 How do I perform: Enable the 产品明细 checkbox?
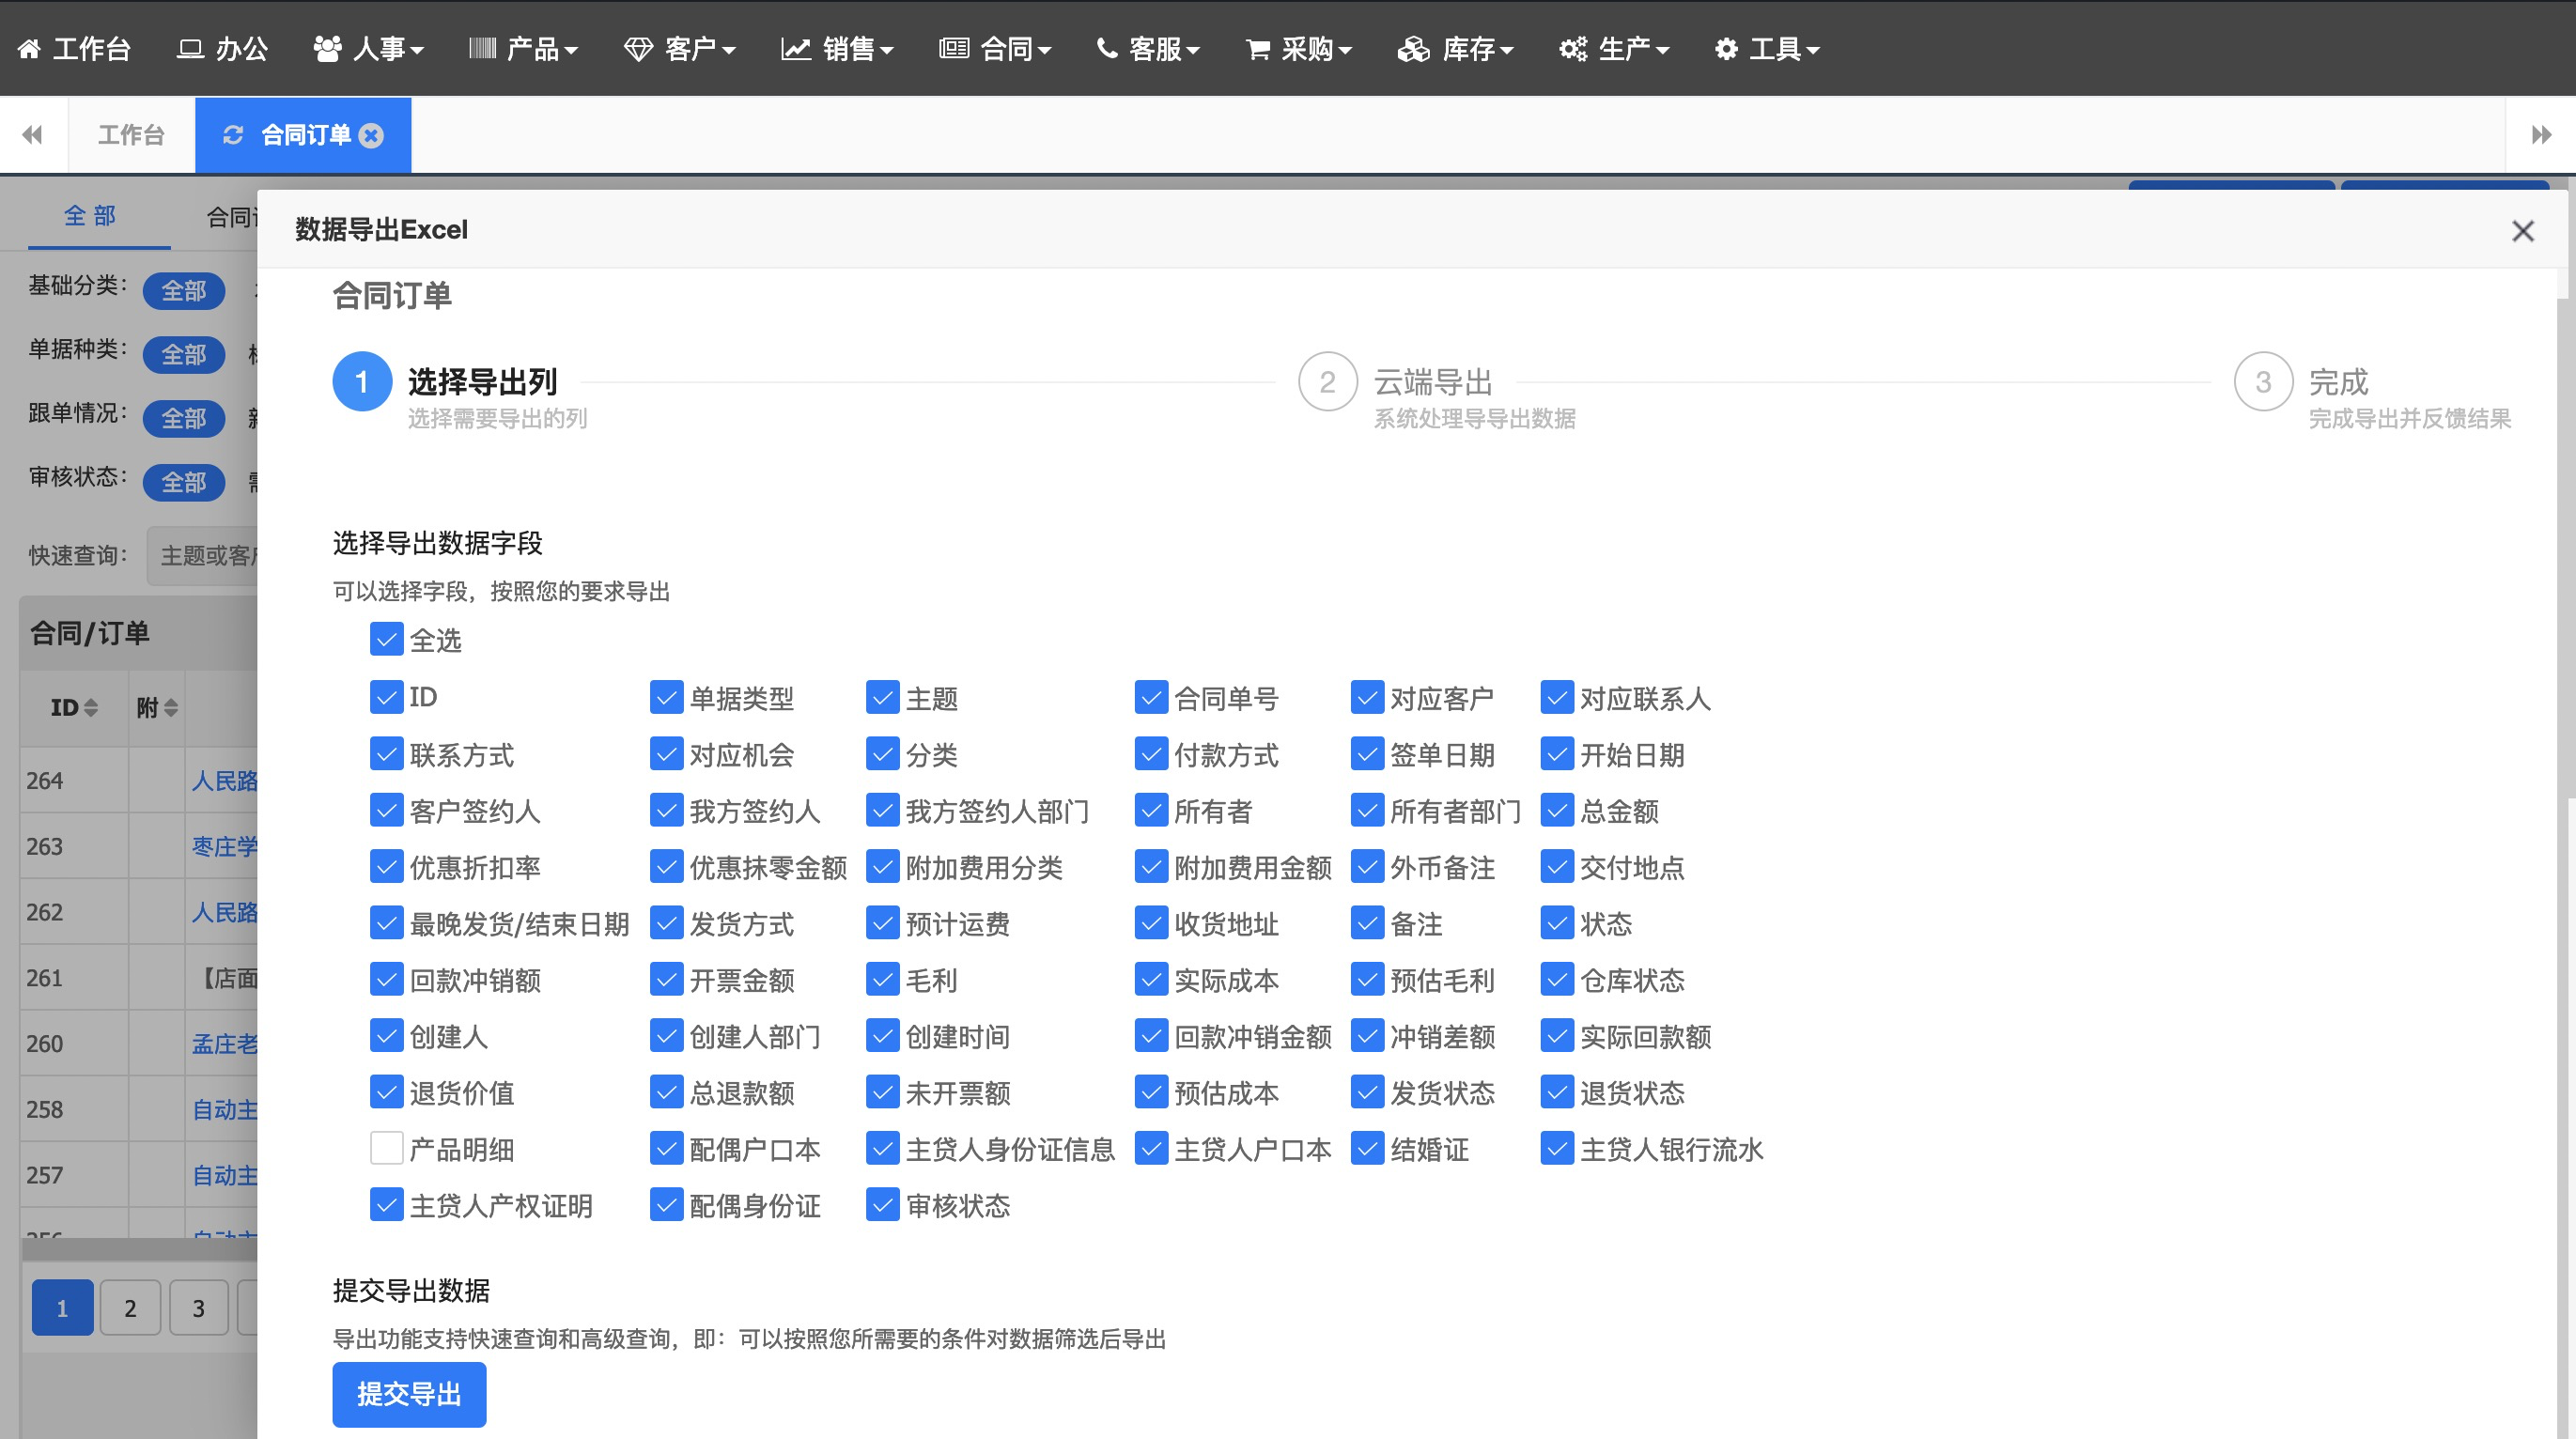tap(386, 1149)
